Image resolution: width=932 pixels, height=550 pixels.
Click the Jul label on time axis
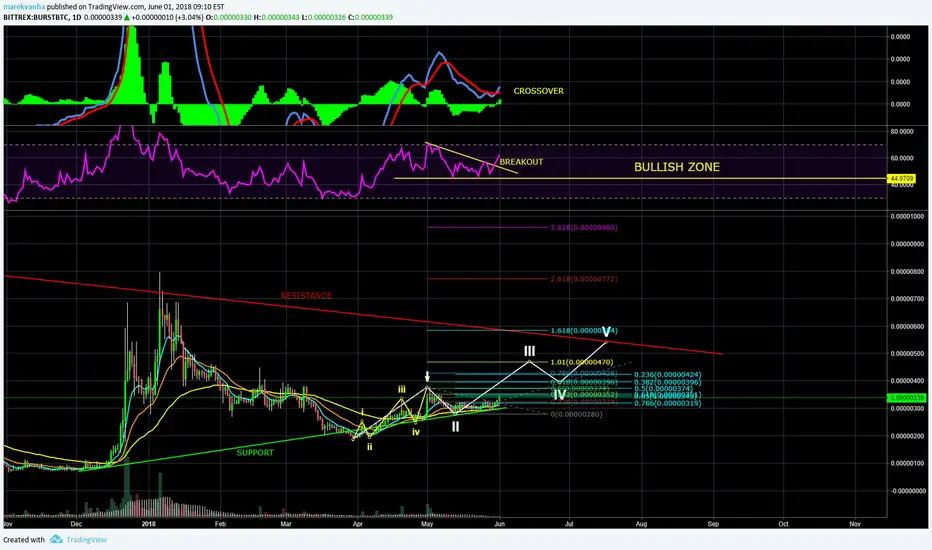[x=569, y=524]
